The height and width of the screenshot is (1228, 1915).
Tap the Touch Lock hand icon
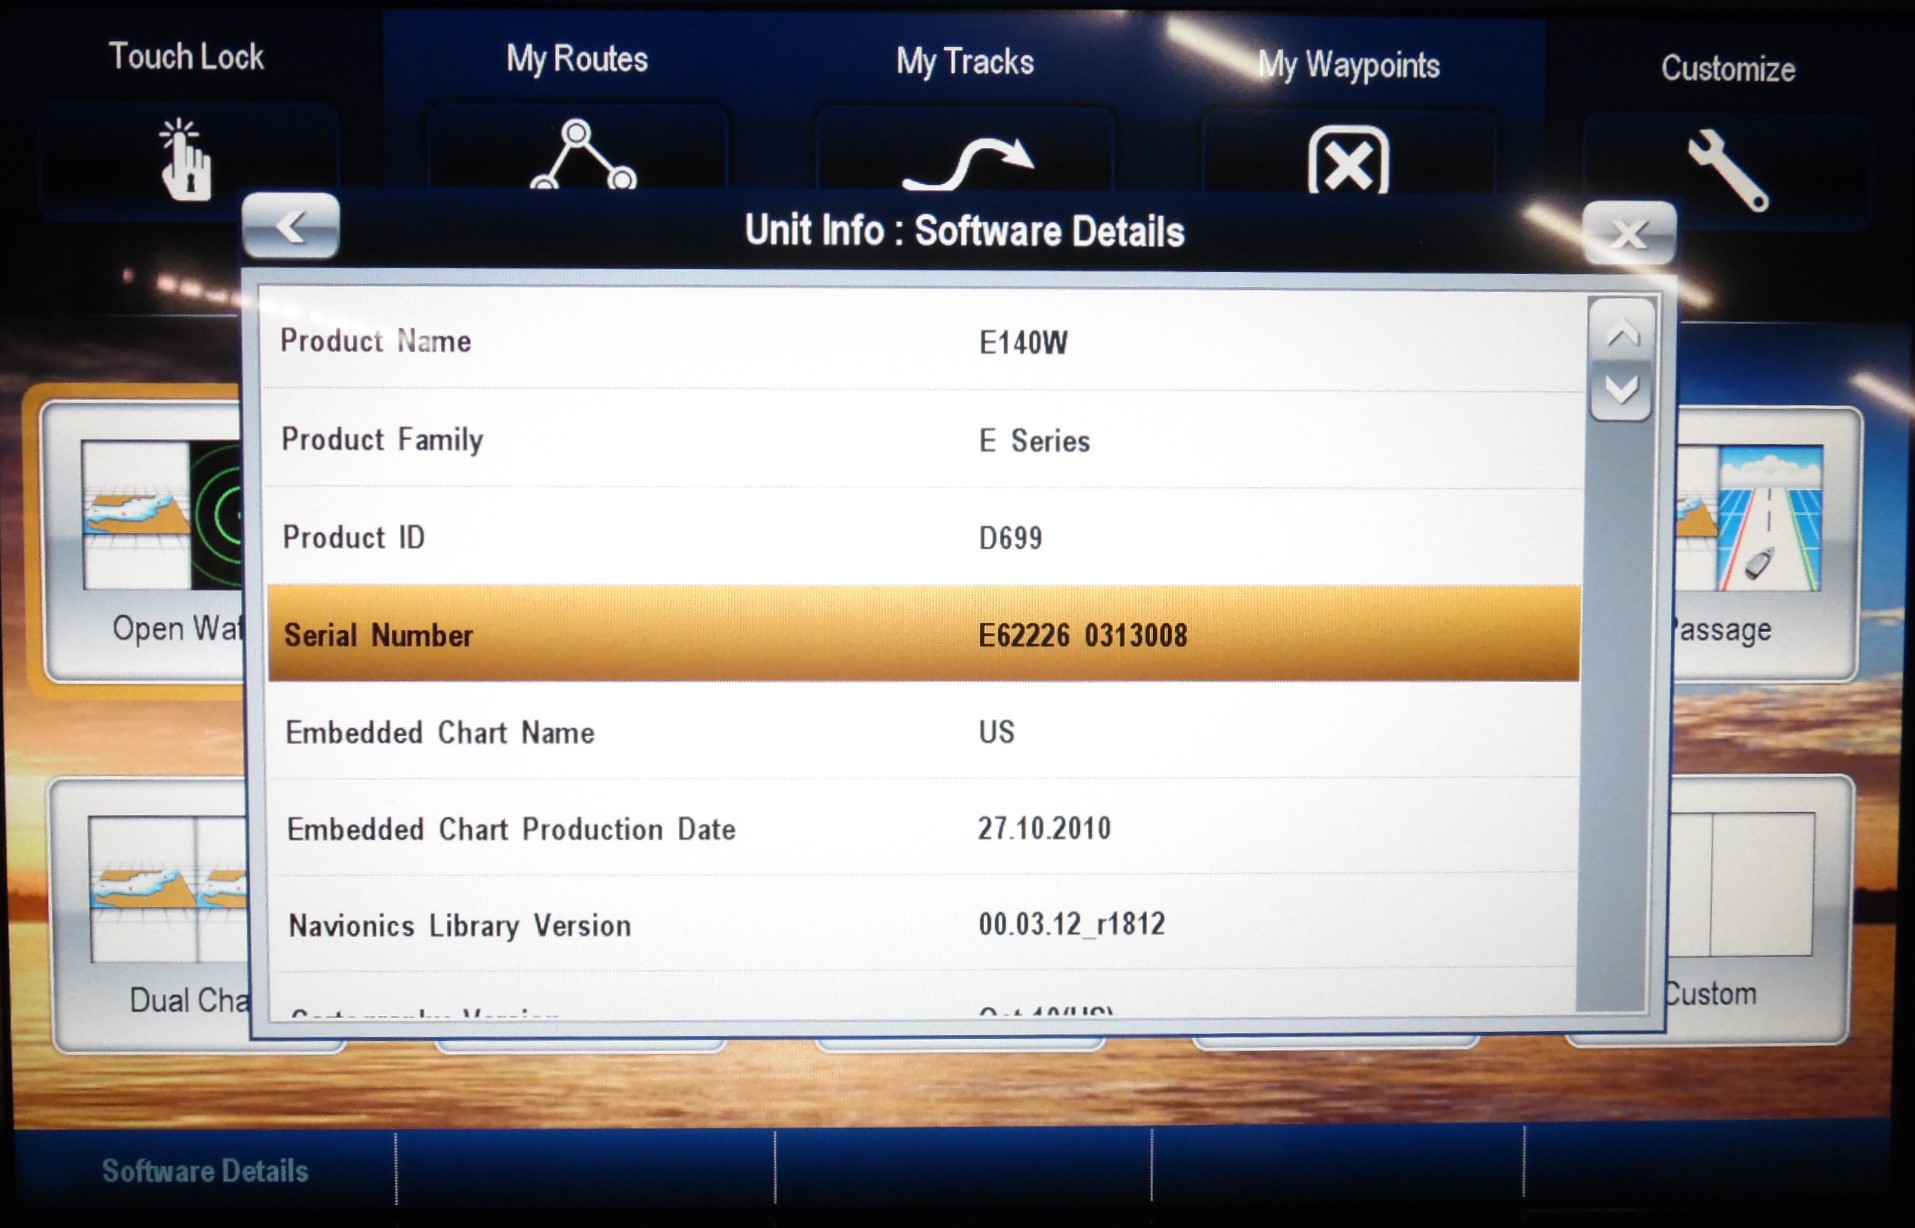(186, 160)
